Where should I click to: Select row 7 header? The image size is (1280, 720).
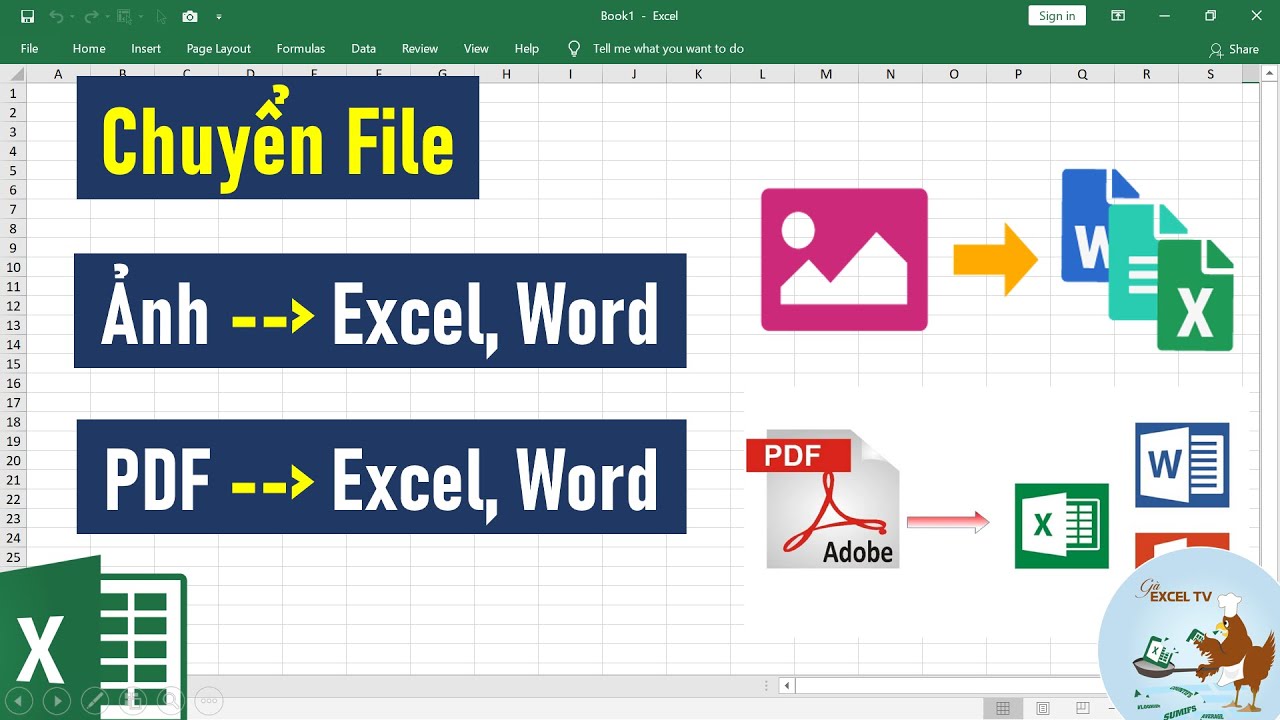click(13, 209)
